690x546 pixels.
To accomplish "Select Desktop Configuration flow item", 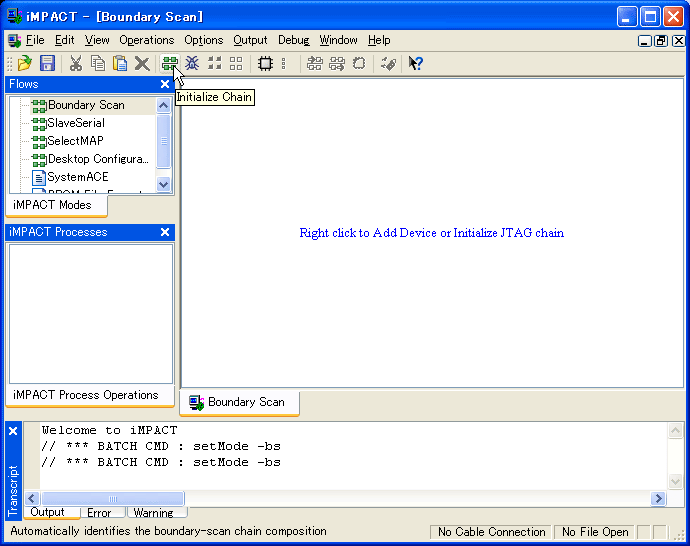I will tap(98, 159).
